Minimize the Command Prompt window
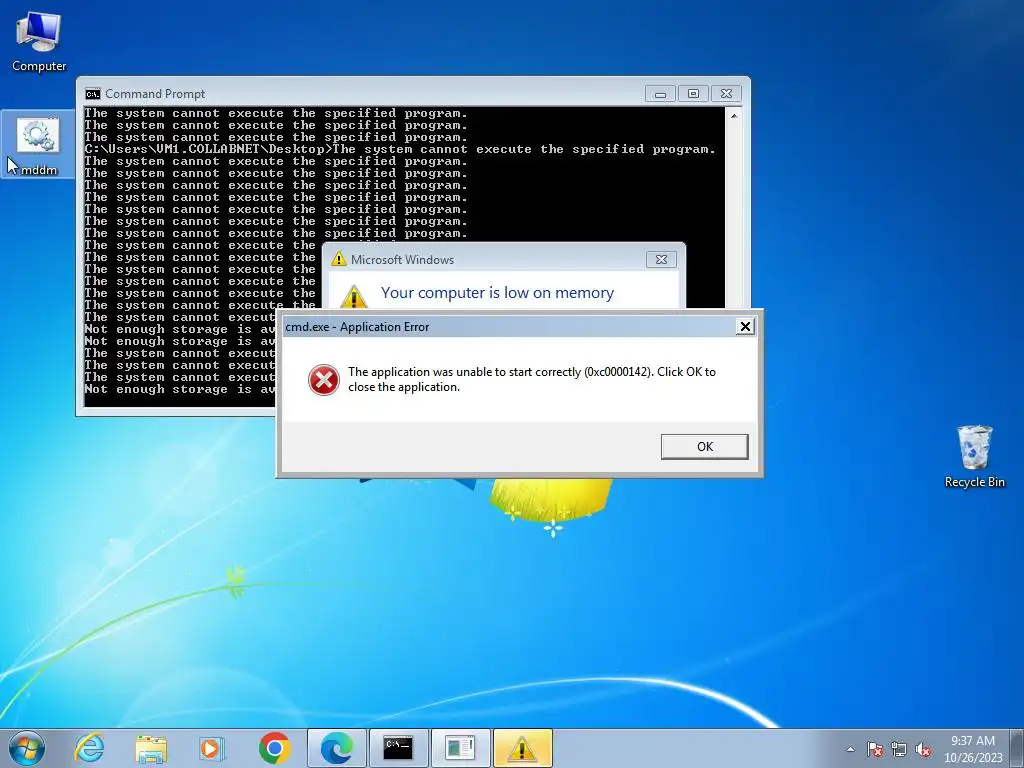 [660, 94]
